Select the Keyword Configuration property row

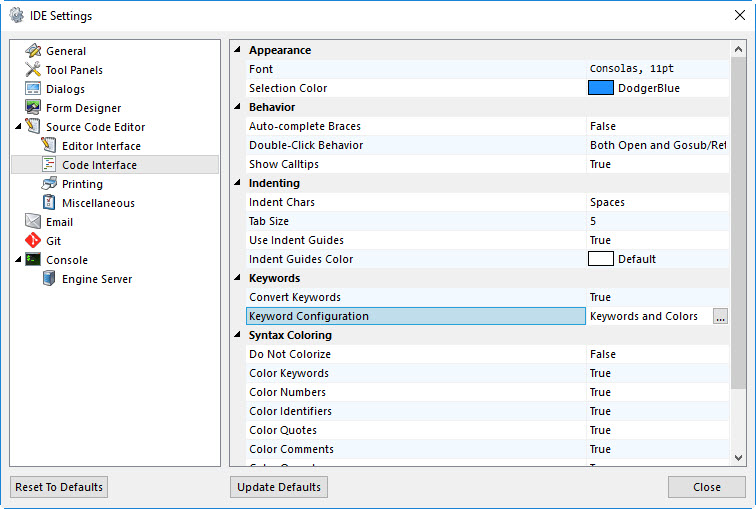[416, 316]
